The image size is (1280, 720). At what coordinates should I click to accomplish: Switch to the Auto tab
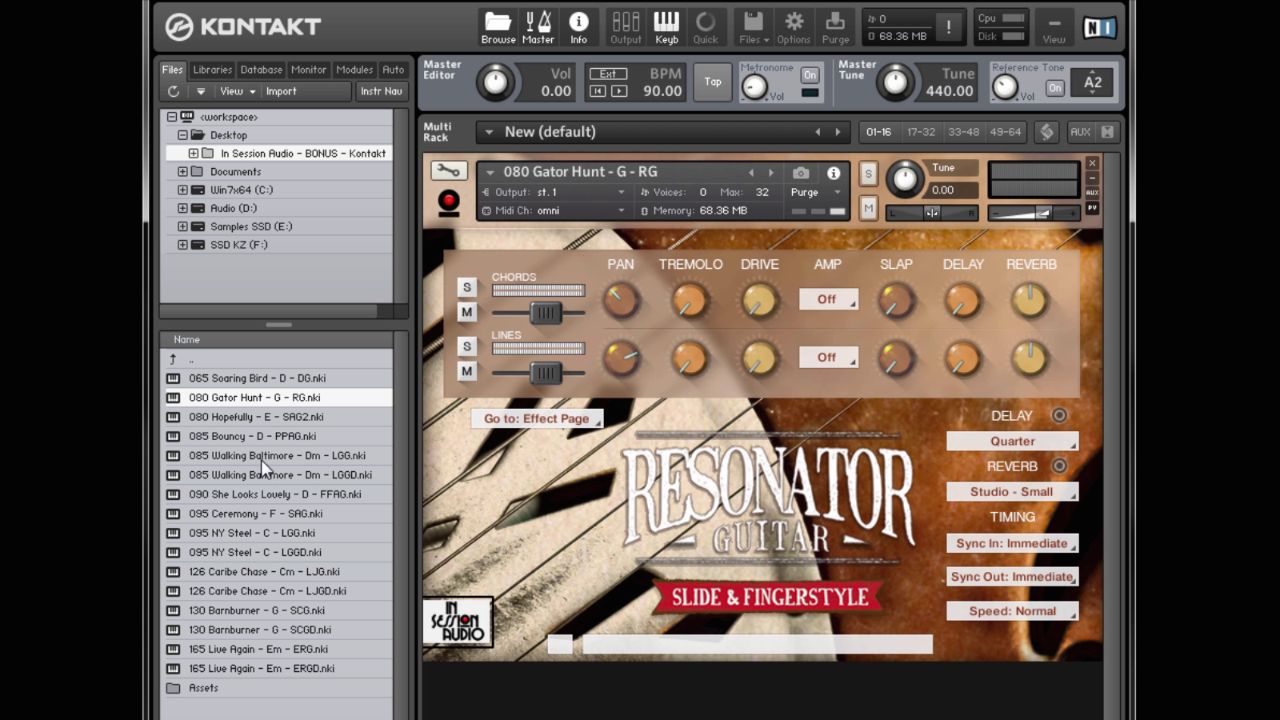point(393,70)
